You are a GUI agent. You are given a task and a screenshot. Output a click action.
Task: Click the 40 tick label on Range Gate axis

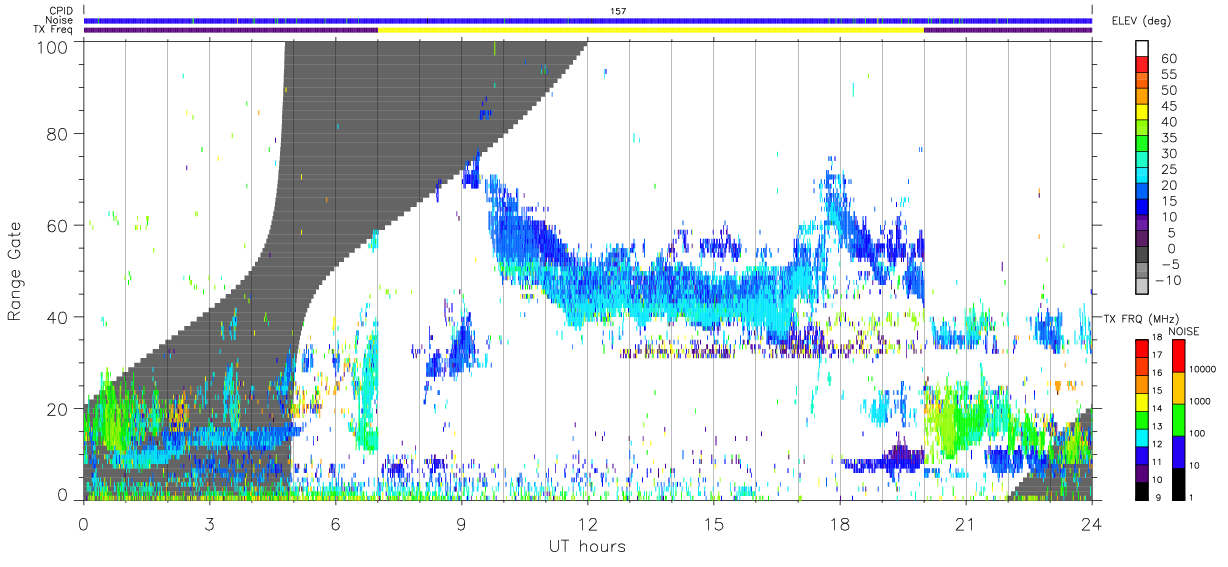tap(59, 317)
